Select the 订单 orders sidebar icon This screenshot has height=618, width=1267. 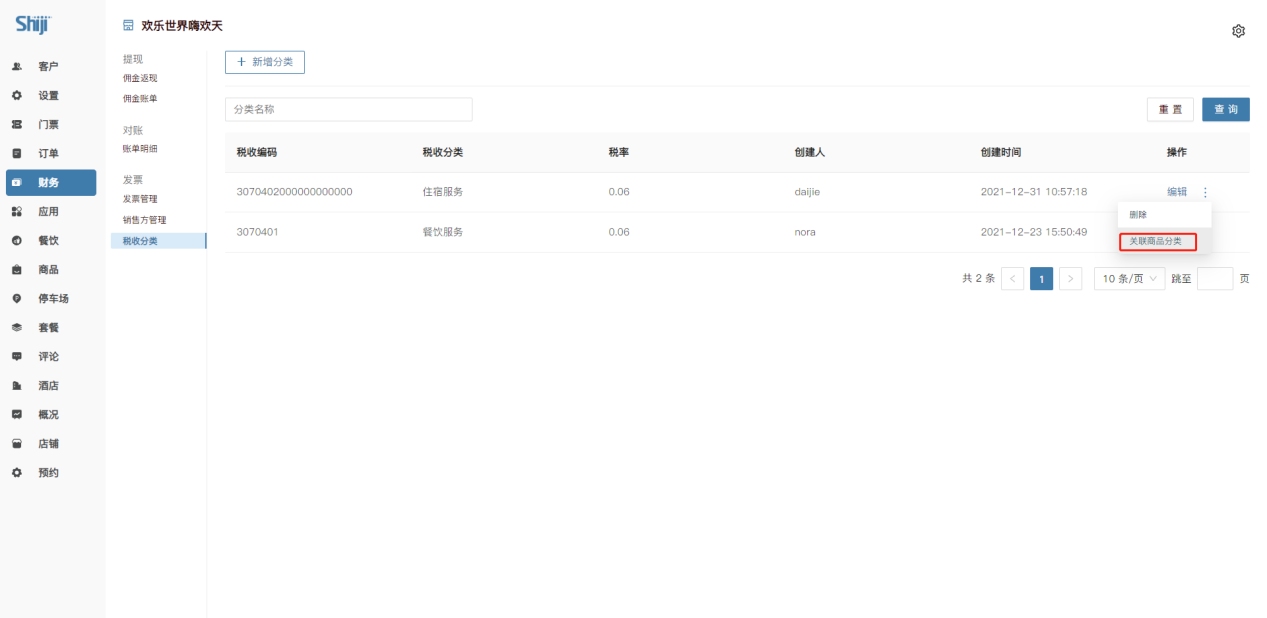tap(17, 154)
